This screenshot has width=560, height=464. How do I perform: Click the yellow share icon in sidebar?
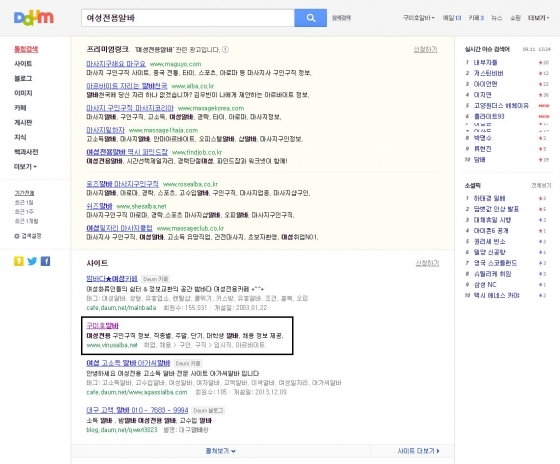coord(19,261)
